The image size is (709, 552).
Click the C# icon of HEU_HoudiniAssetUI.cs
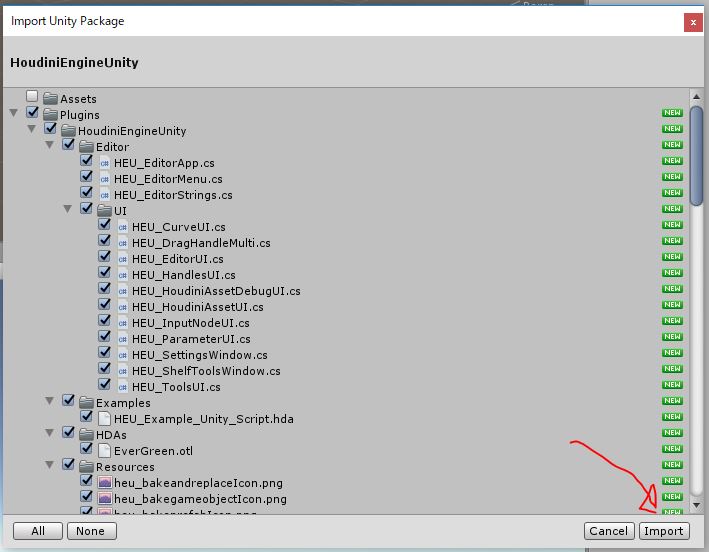coord(123,307)
